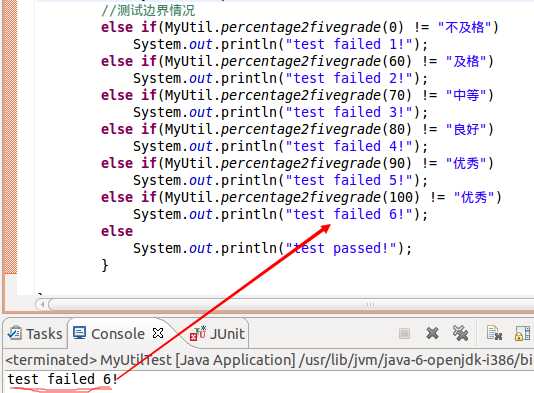Close the Console view with its X icon
The height and width of the screenshot is (393, 534).
click(x=158, y=333)
